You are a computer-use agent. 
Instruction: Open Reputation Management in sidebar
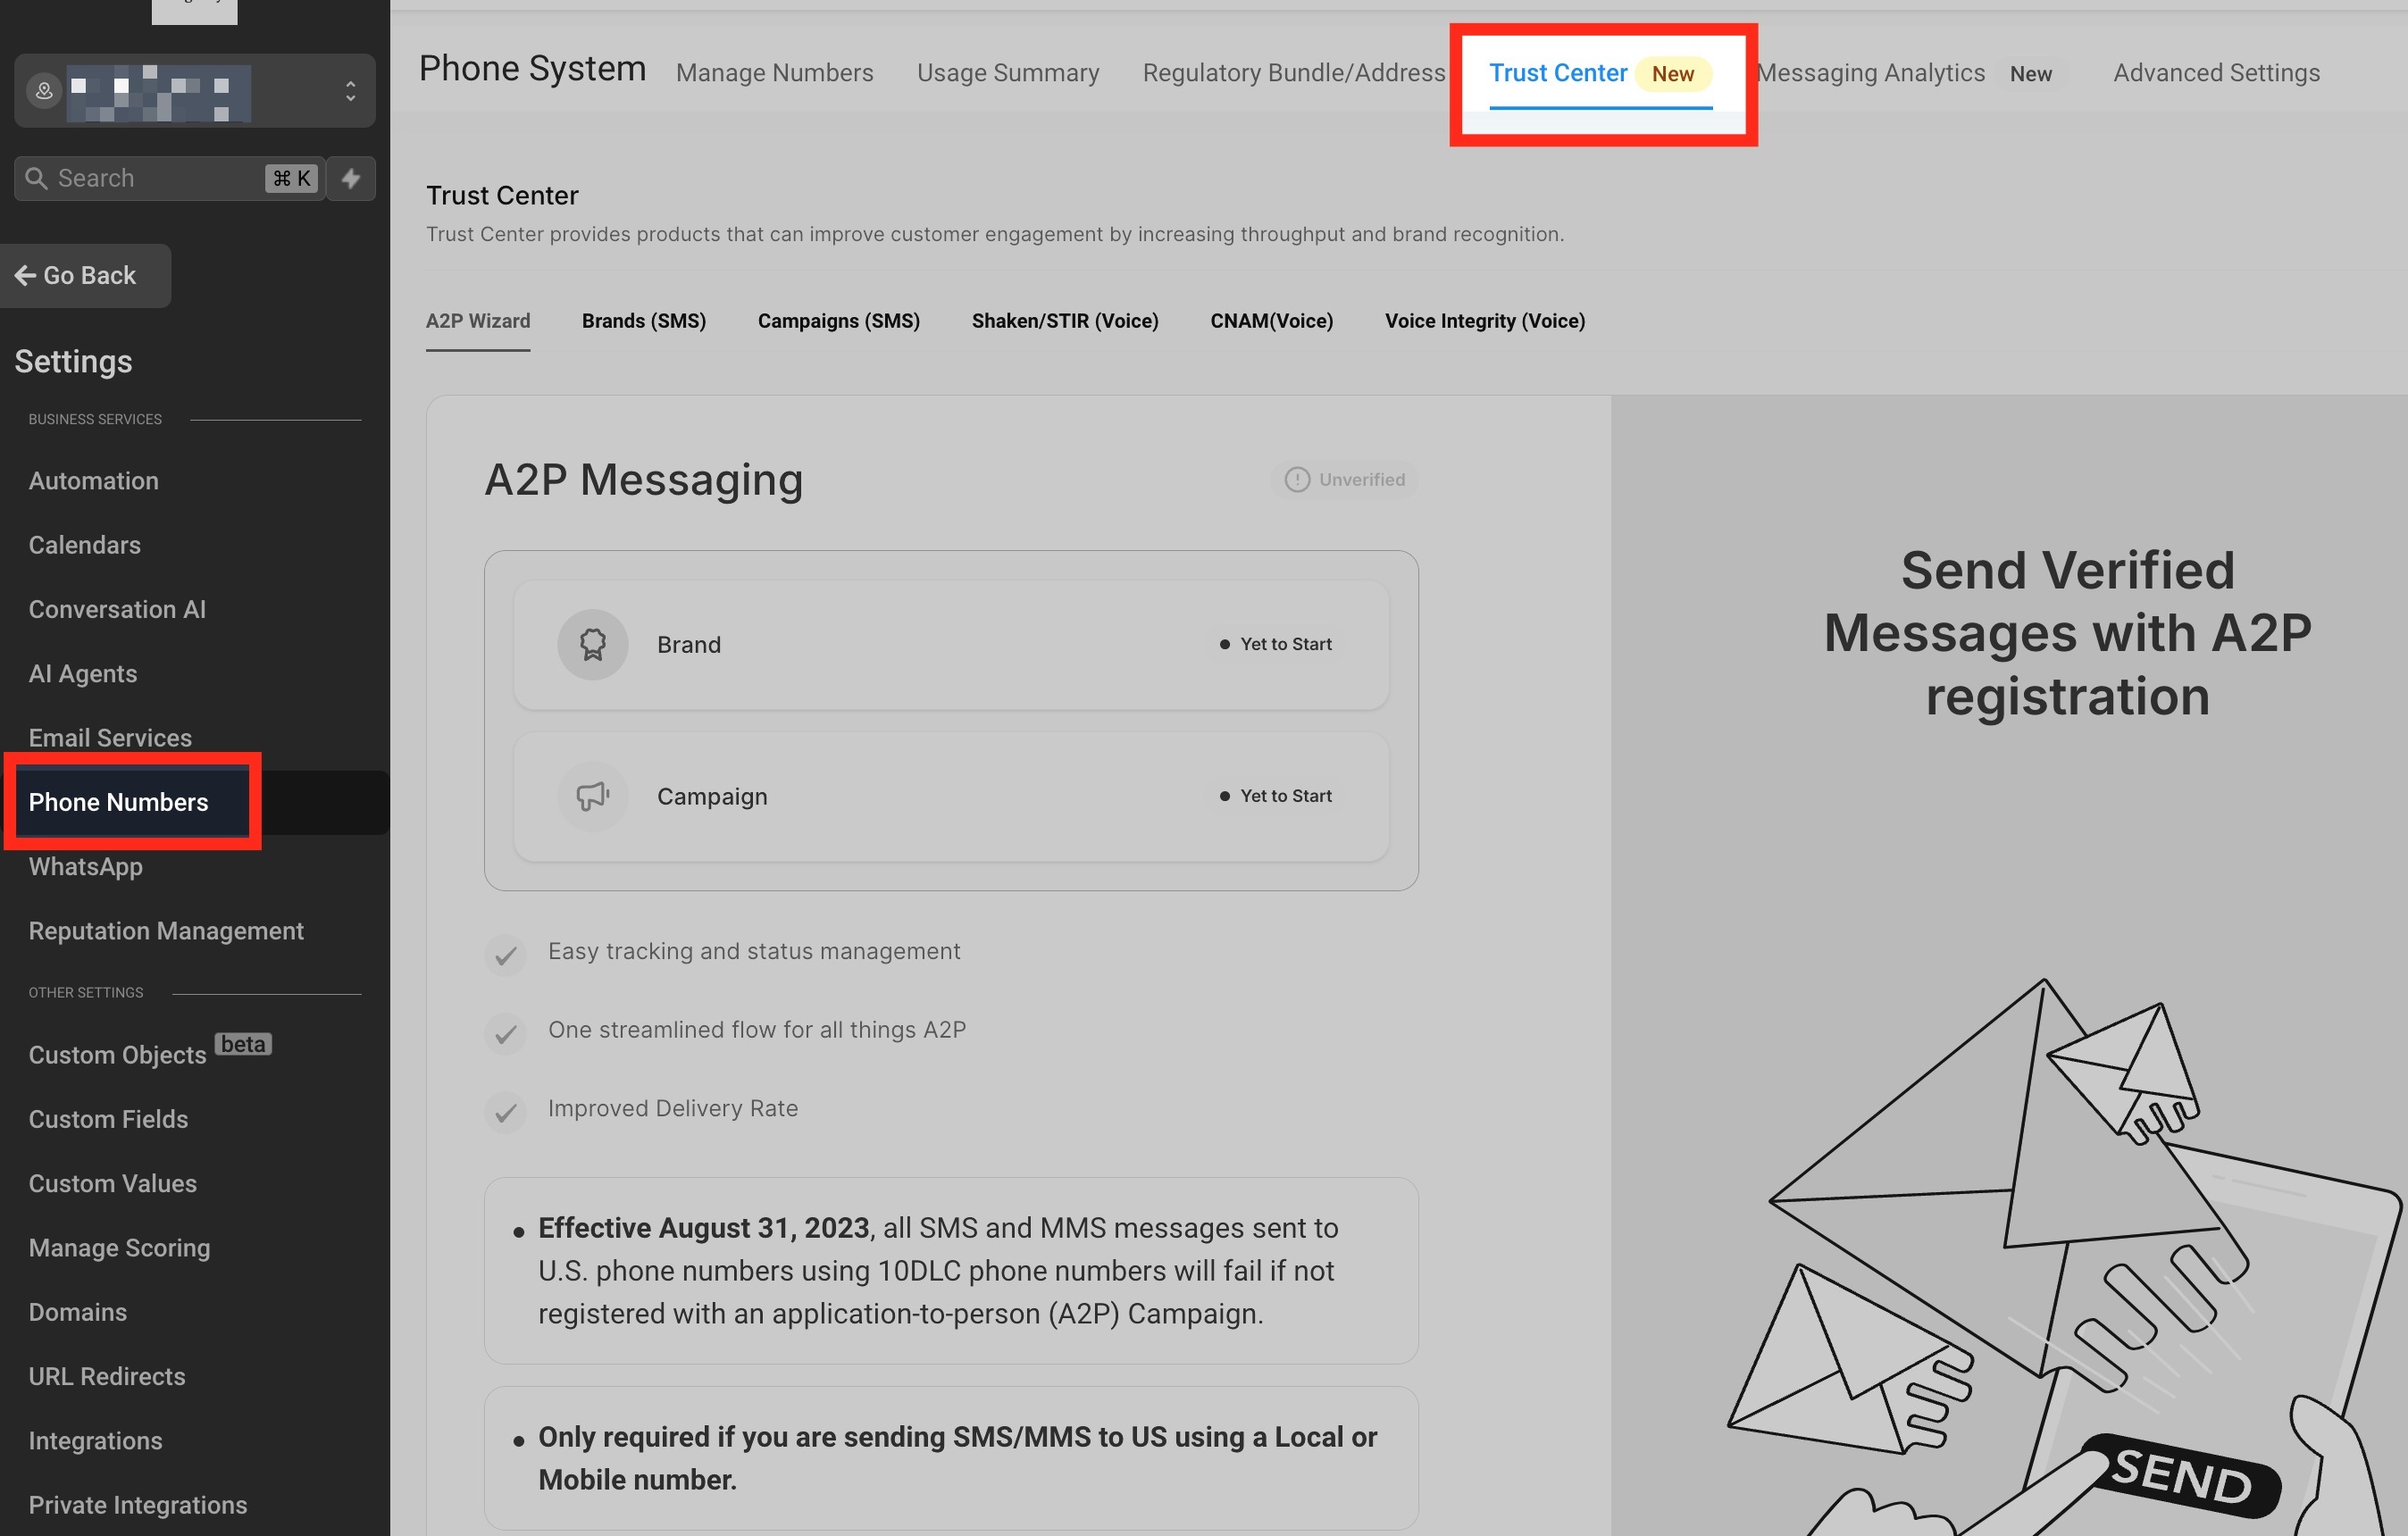coord(166,931)
